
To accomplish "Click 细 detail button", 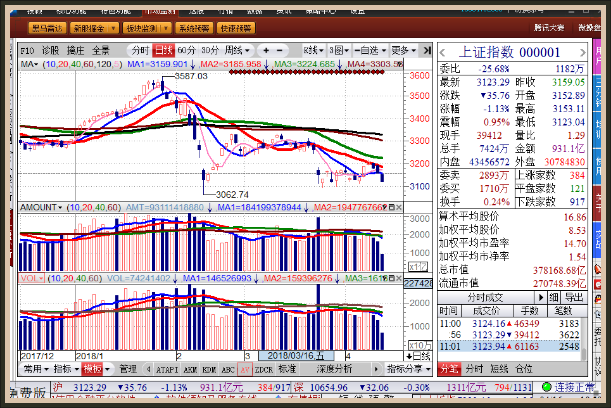I will 554,298.
